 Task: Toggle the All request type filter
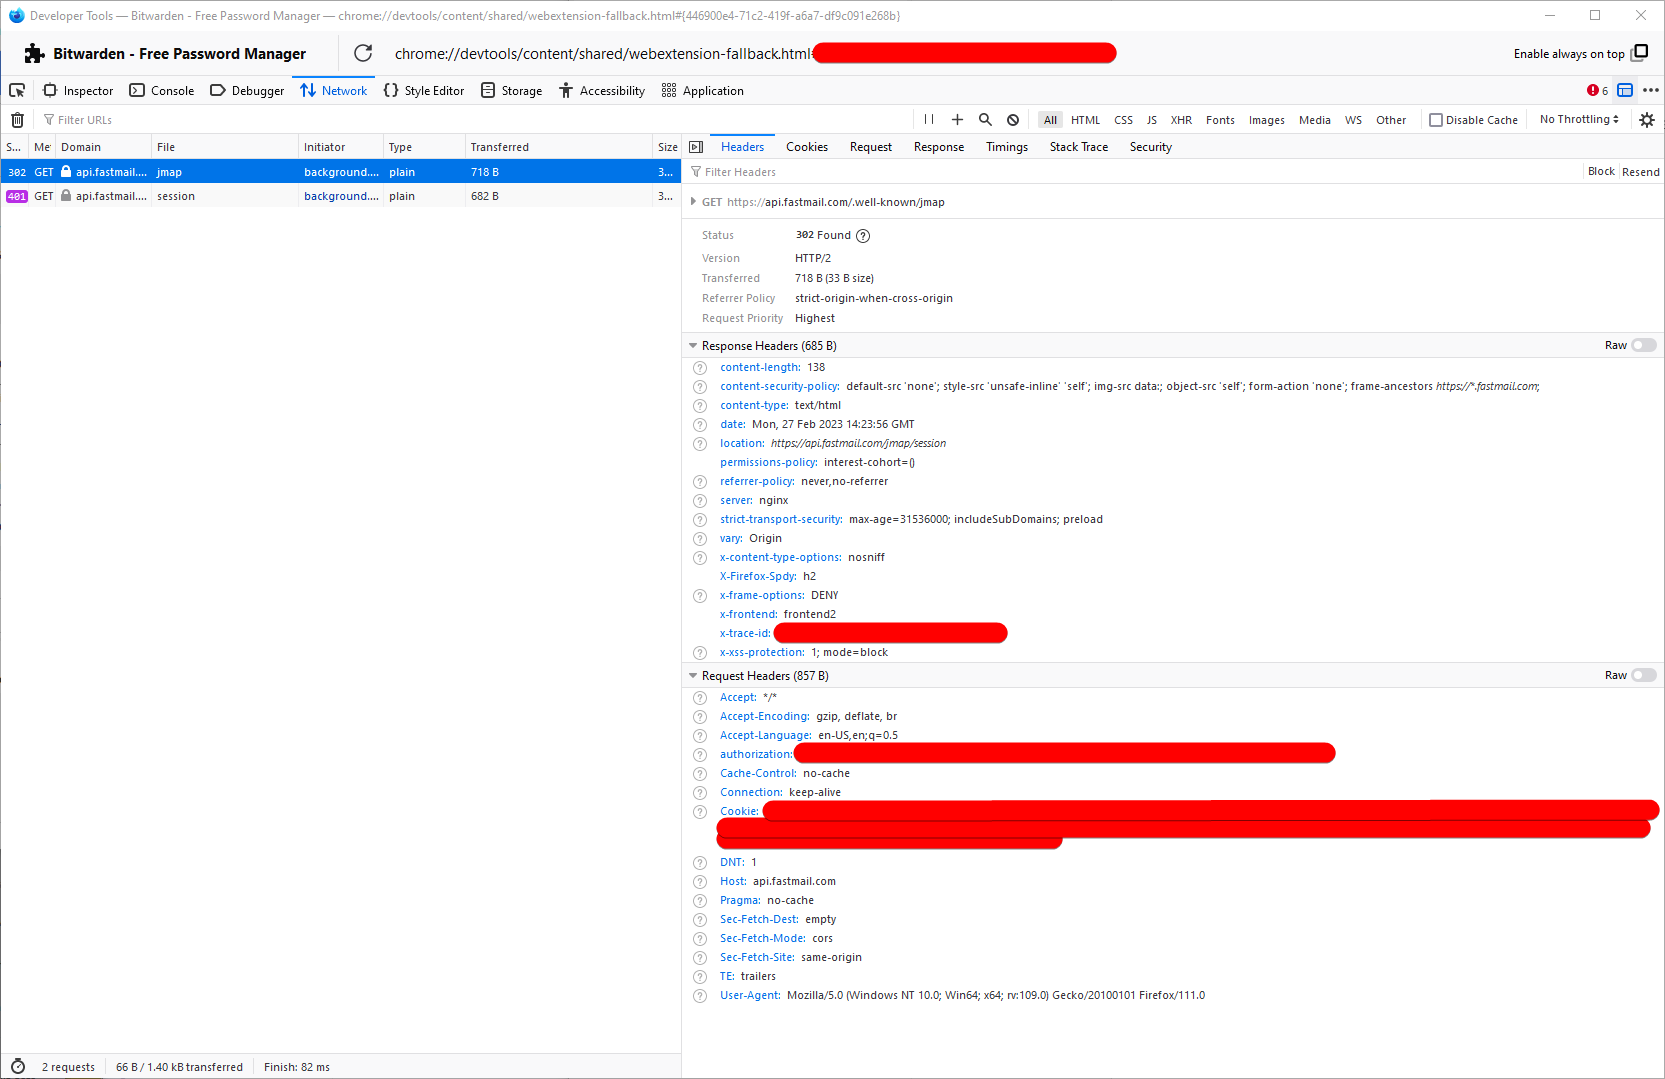[1050, 120]
